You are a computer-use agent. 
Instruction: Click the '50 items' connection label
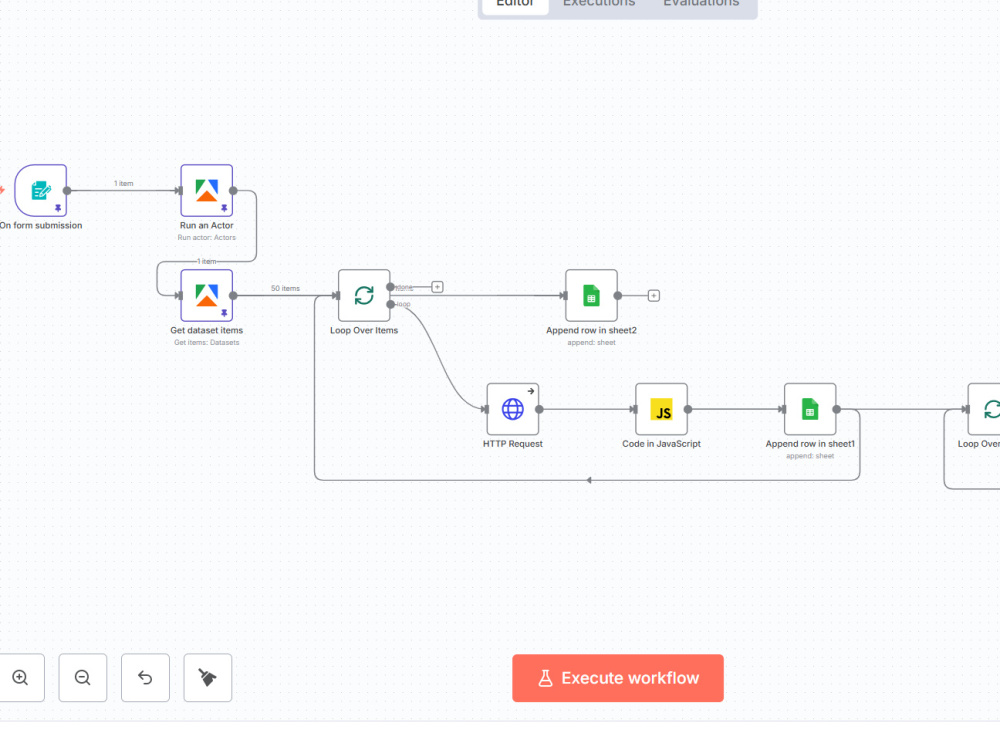(x=285, y=288)
